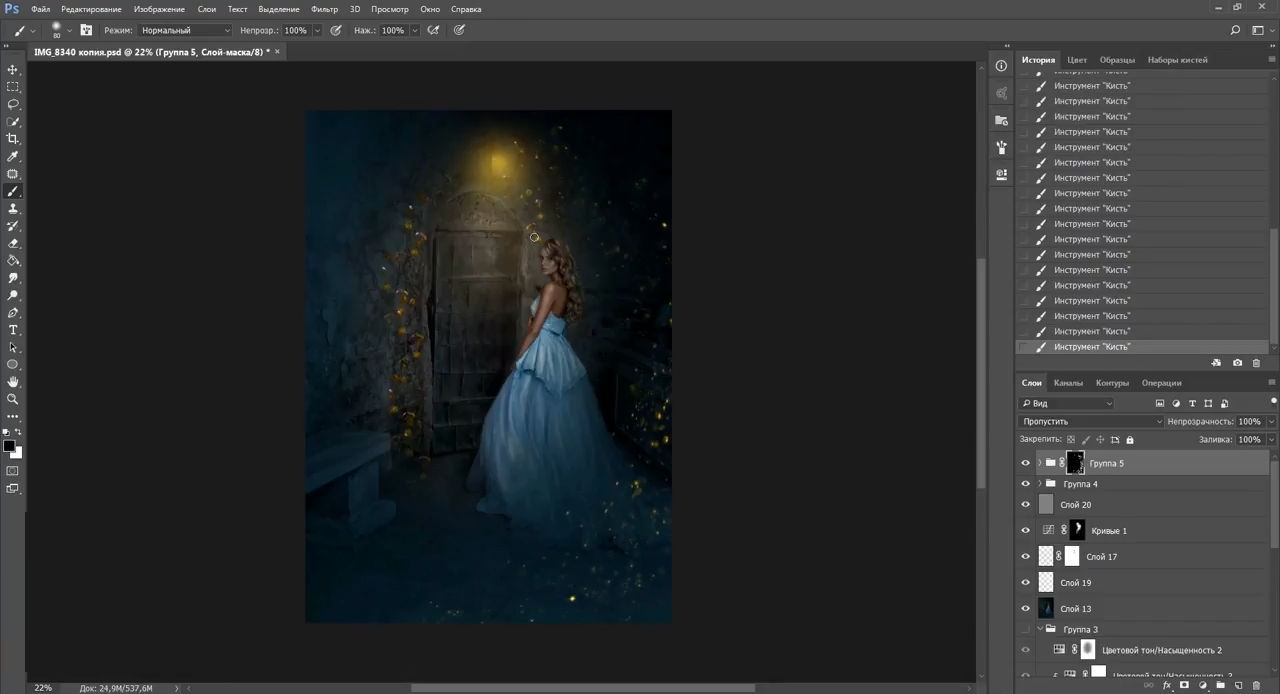1280x694 pixels.
Task: Open layer filter type Вид dropdown
Action: pos(1066,403)
